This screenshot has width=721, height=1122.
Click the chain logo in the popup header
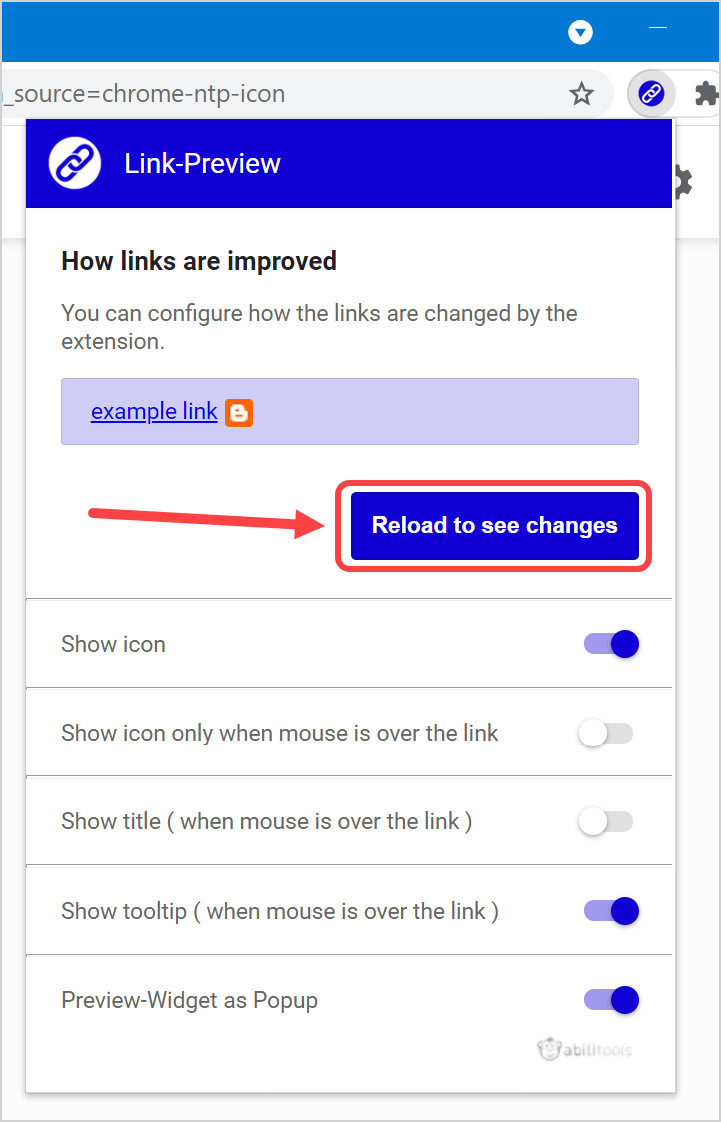point(75,163)
